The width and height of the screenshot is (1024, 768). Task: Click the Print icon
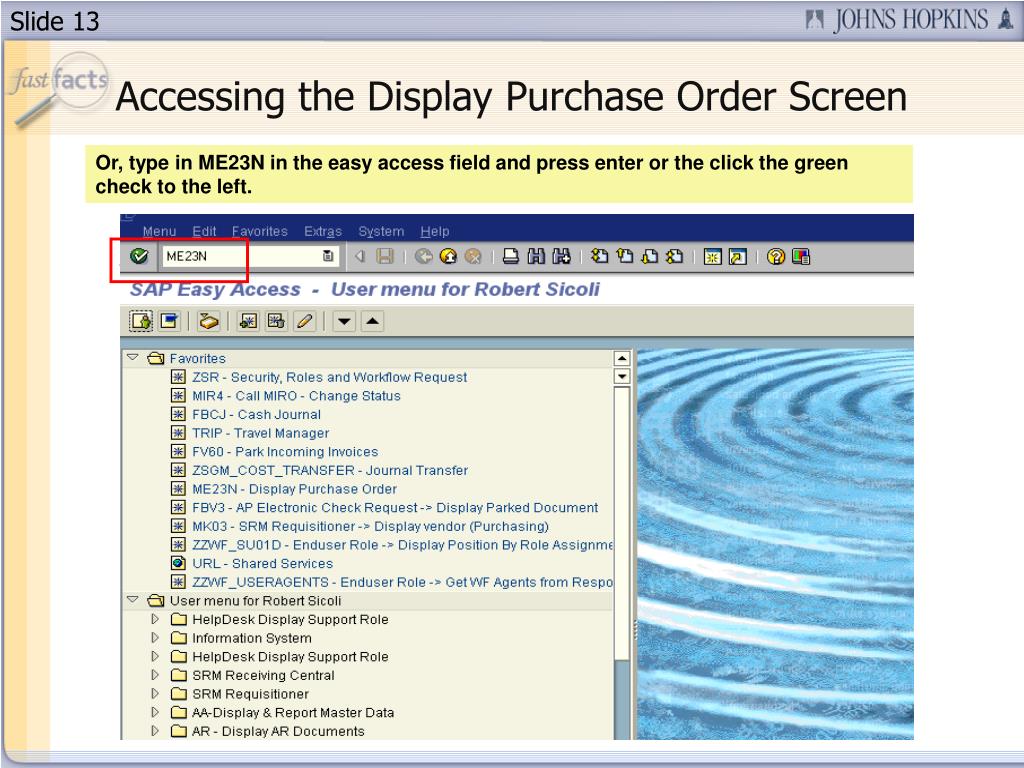pos(511,257)
